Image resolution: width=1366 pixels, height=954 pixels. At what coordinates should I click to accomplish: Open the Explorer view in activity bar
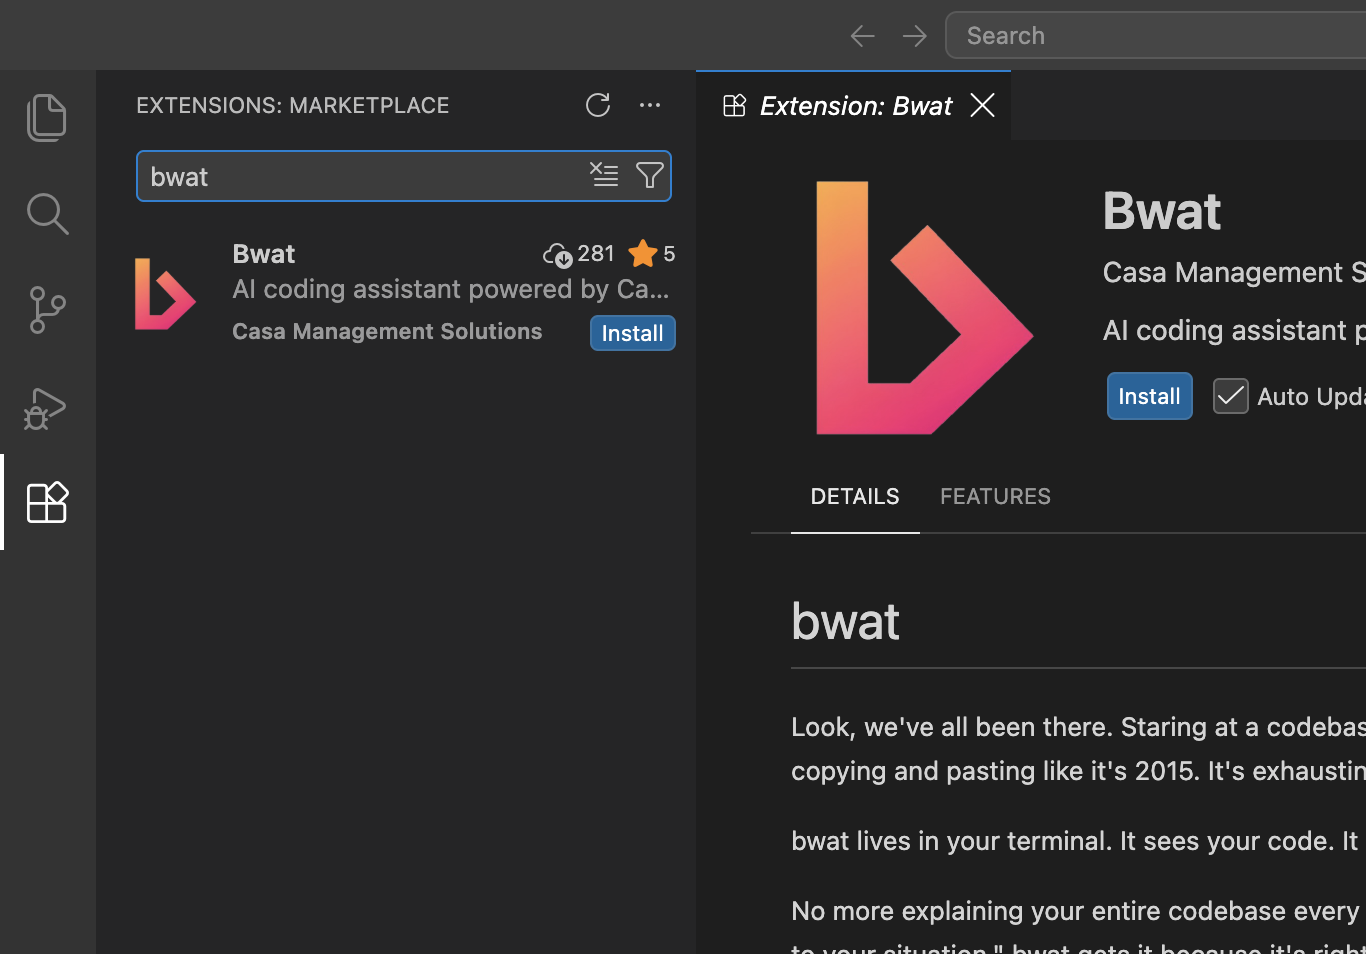[x=47, y=117]
